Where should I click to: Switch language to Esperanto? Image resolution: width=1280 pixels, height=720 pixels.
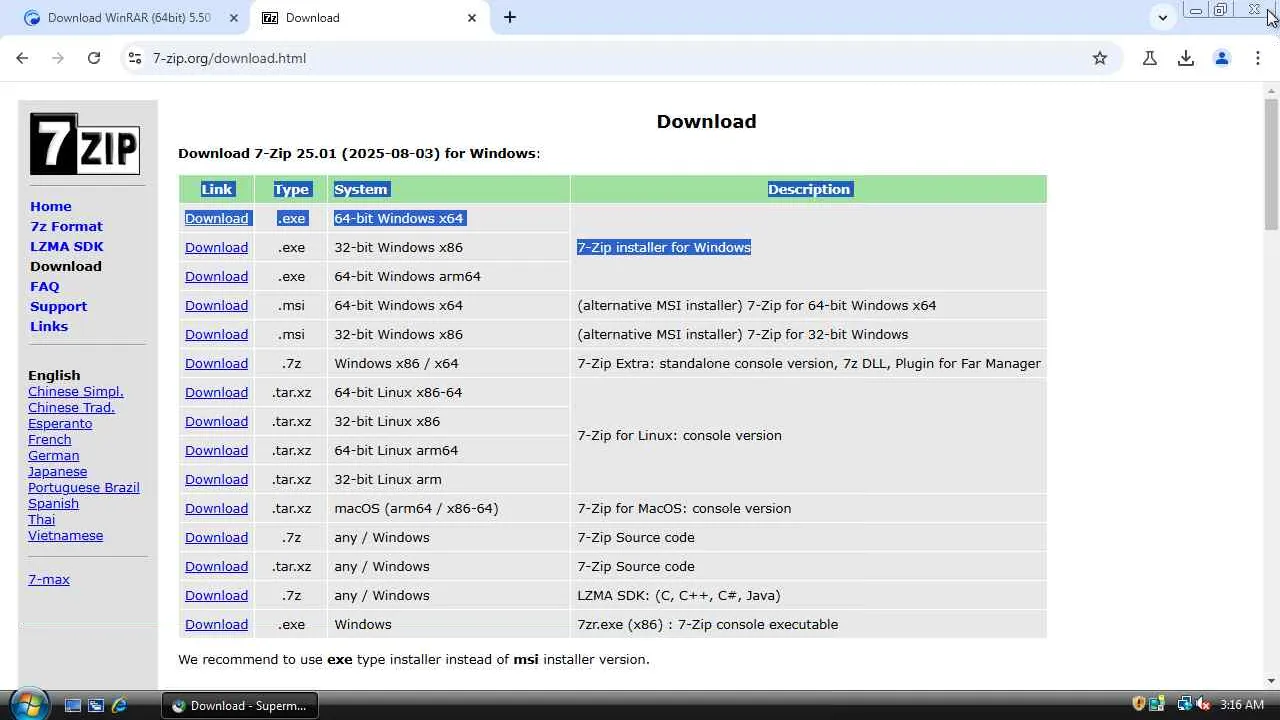pos(60,423)
